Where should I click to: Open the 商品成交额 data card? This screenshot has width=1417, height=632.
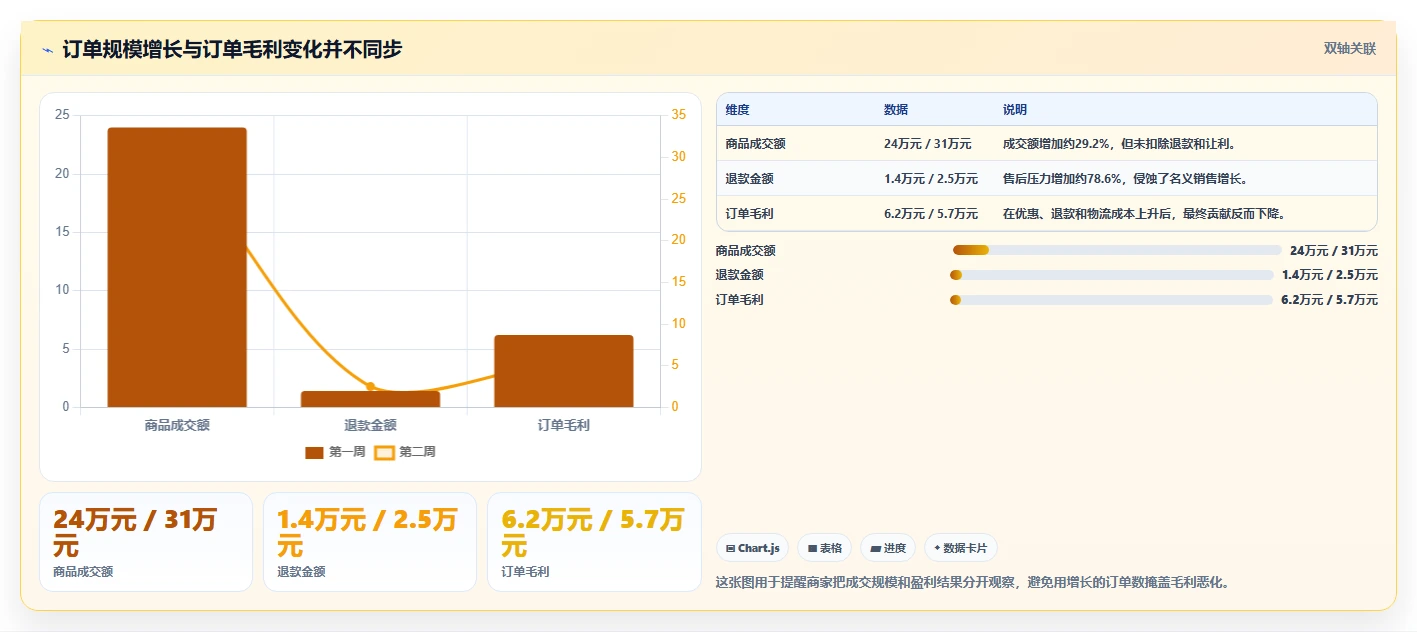coord(146,542)
